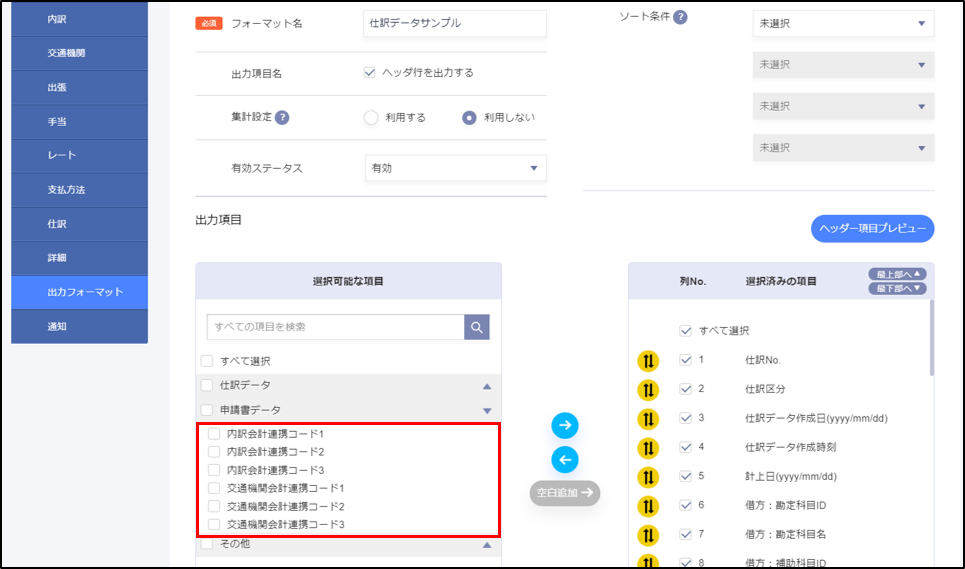Open 出力フォーマット in the sidebar
Viewport: 965px width, 569px height.
click(80, 292)
